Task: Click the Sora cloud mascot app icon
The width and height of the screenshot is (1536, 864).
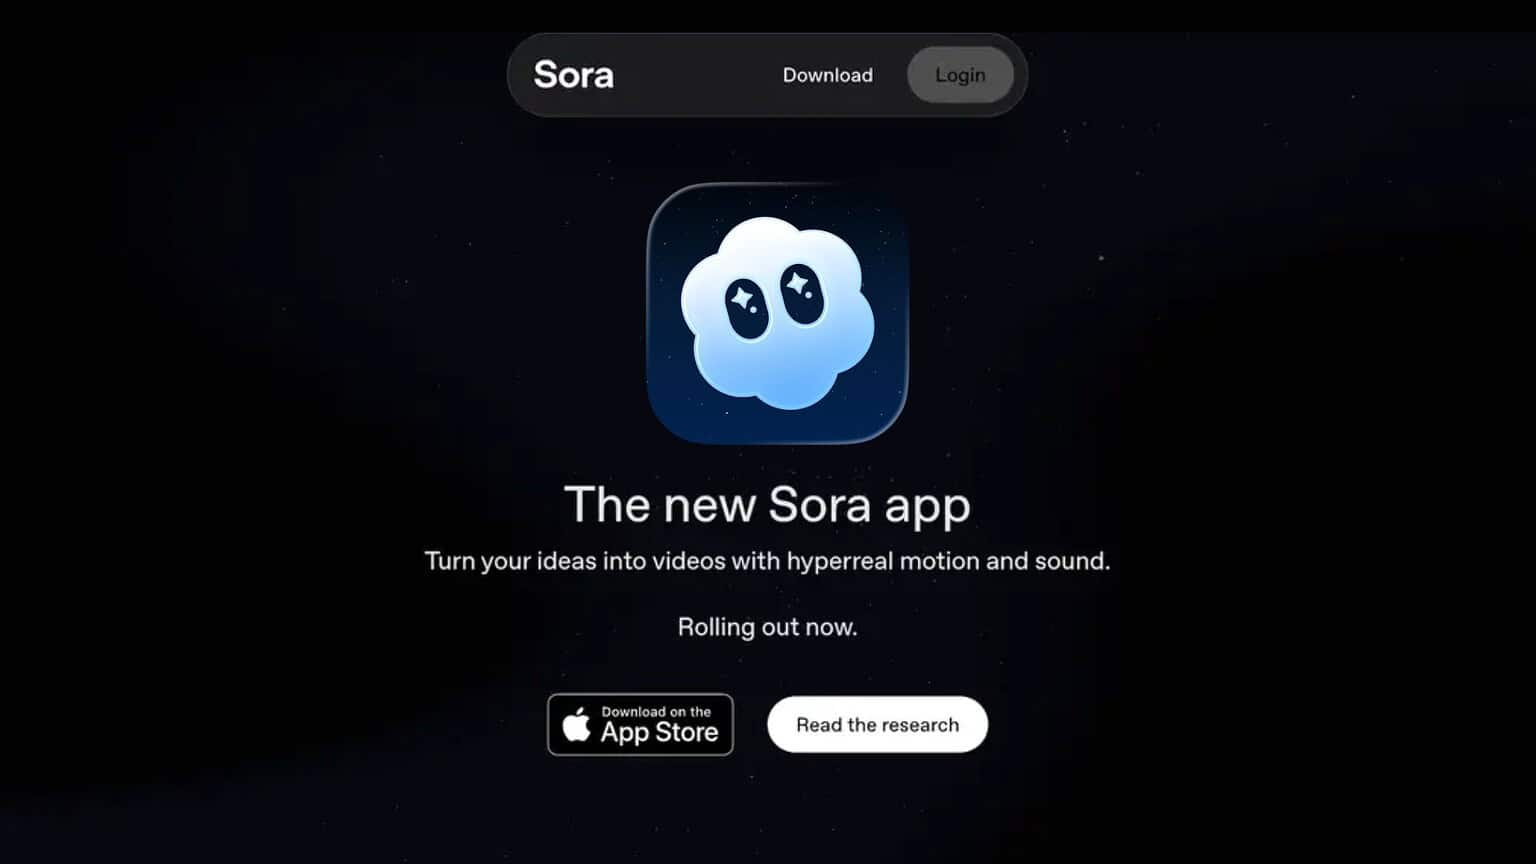Action: (x=777, y=313)
